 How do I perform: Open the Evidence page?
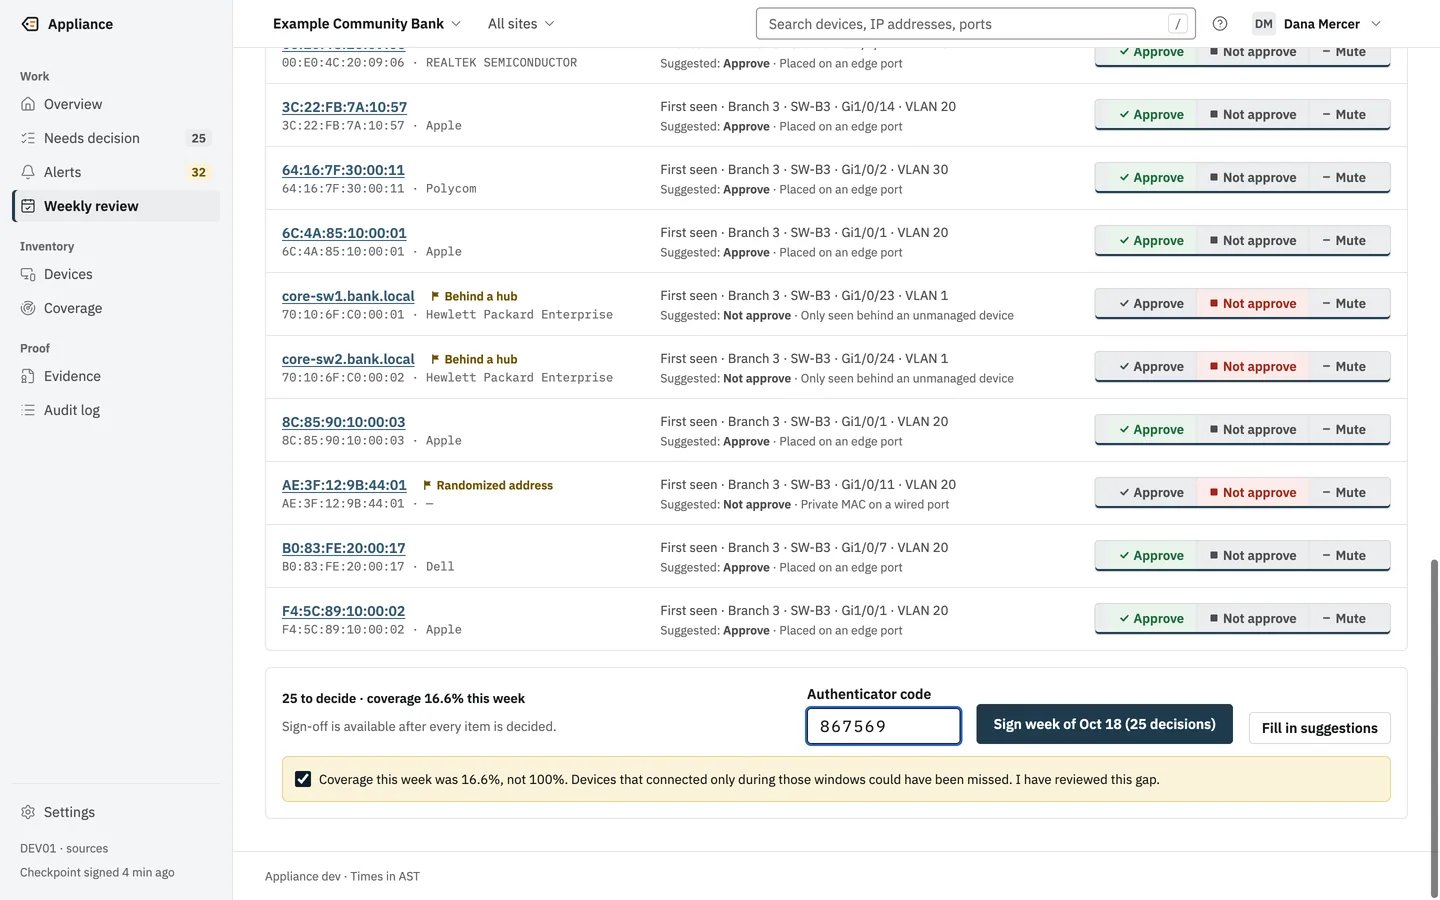[116, 376]
